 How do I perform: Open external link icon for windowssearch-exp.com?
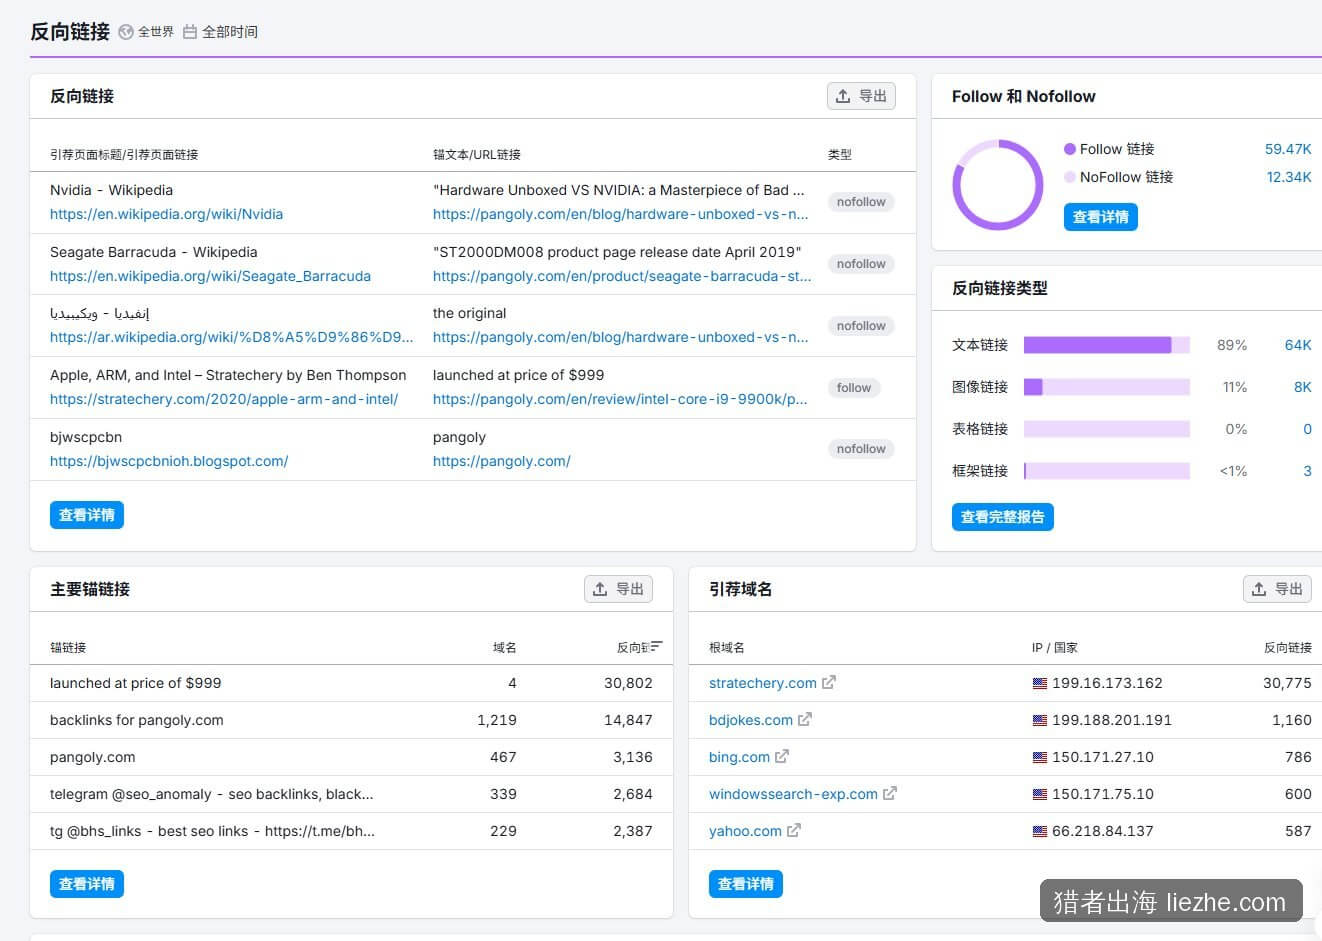coord(890,794)
